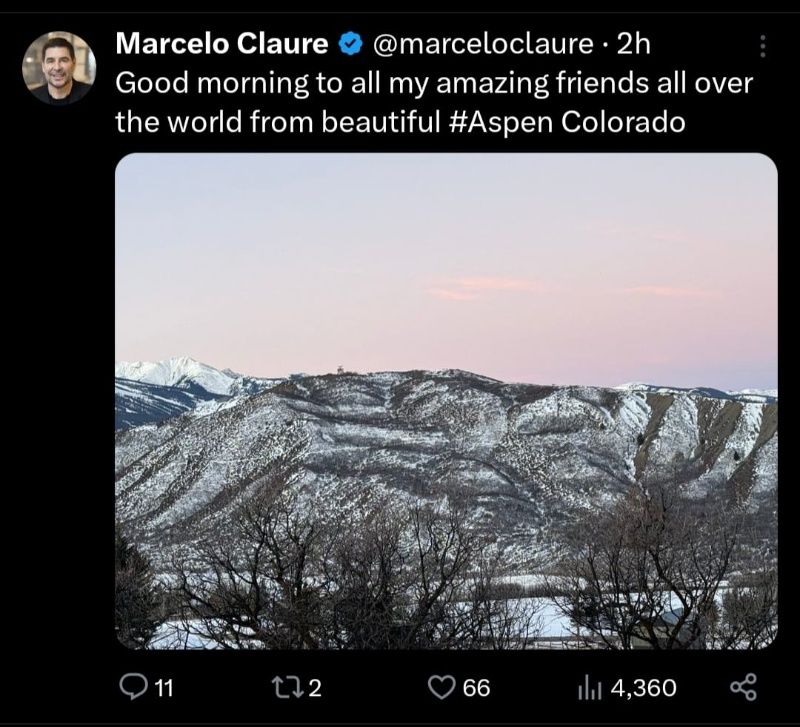Like the post with the heart icon
The height and width of the screenshot is (727, 800).
pos(441,687)
